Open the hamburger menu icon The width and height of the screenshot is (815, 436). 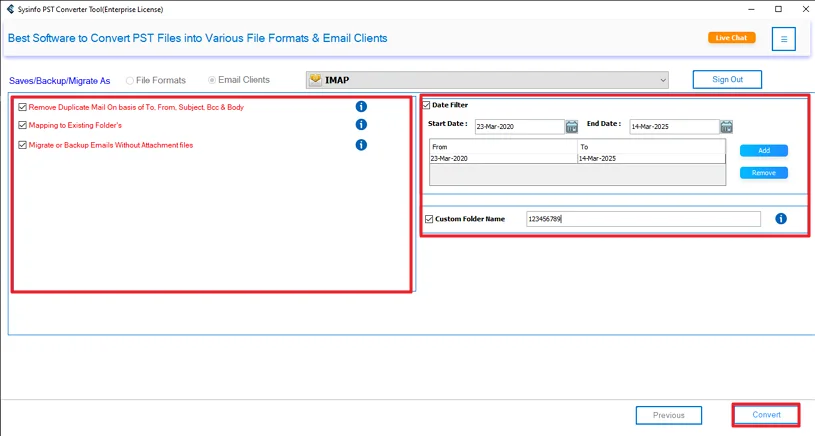[x=784, y=39]
